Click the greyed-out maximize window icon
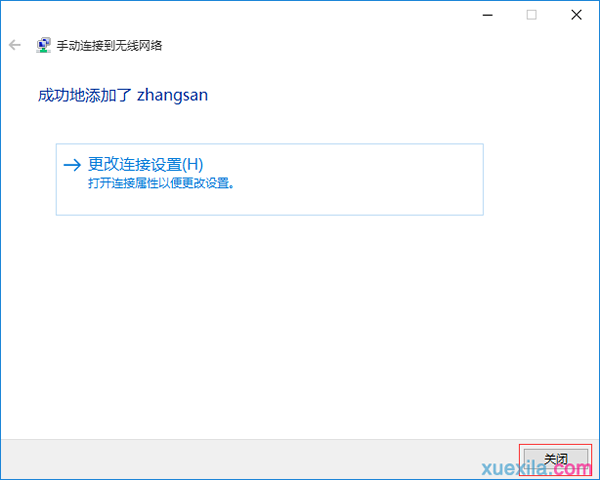Viewport: 600px width, 480px height. click(x=532, y=15)
